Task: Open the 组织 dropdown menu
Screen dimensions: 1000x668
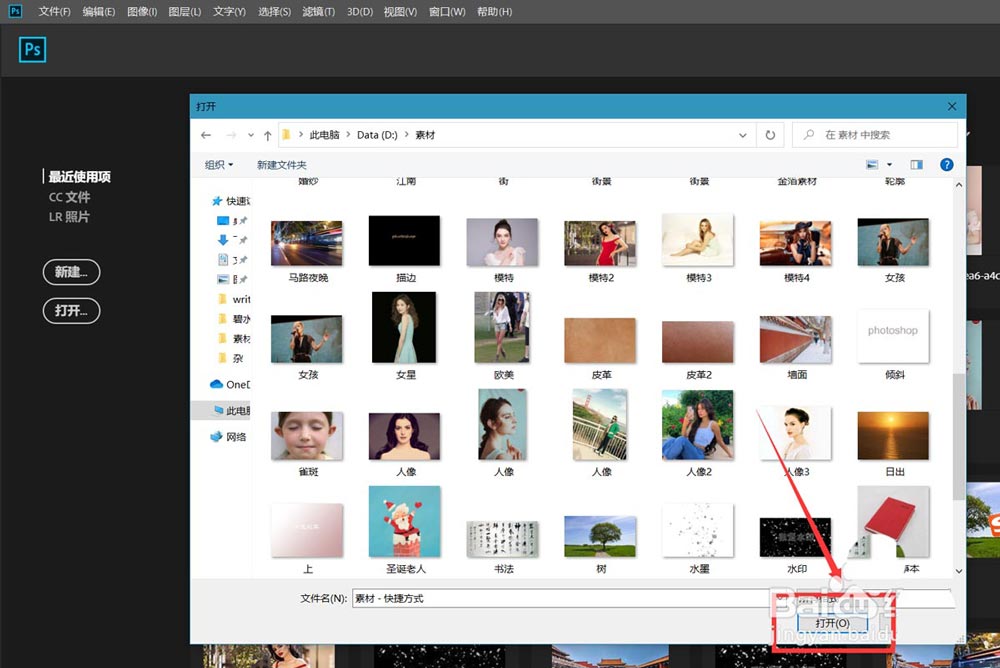Action: coord(219,165)
